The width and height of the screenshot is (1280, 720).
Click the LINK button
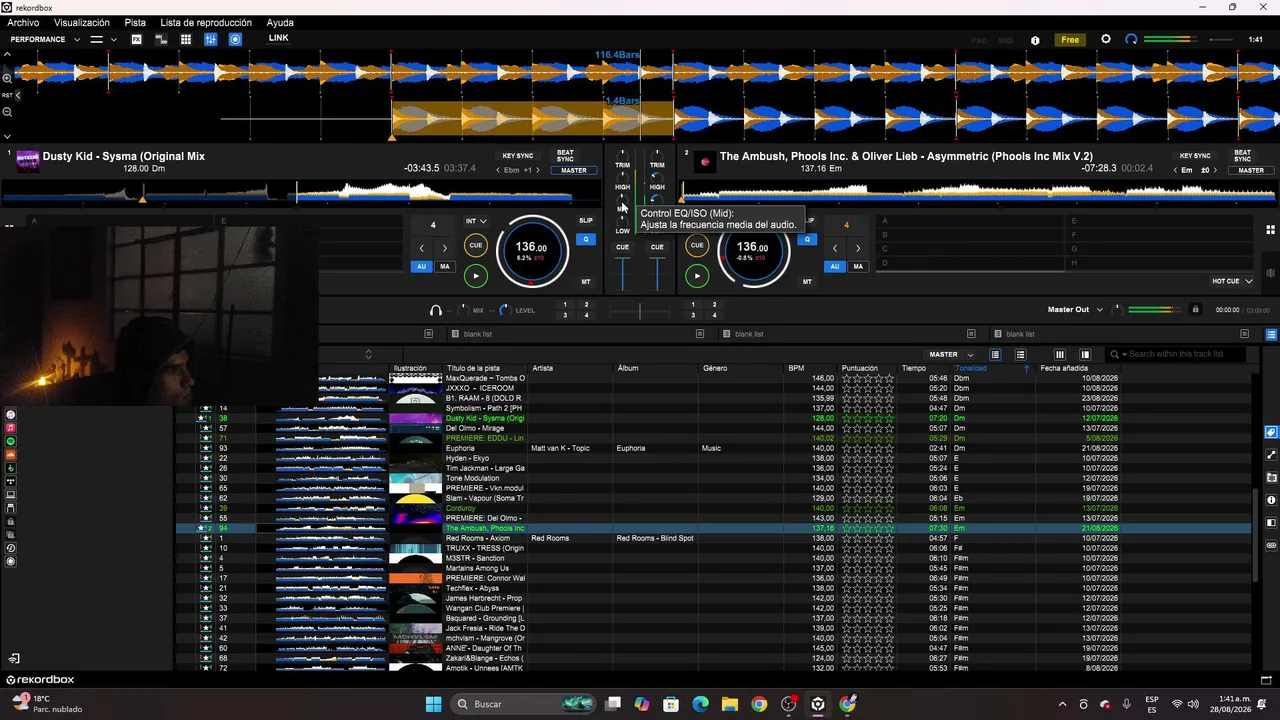click(278, 38)
